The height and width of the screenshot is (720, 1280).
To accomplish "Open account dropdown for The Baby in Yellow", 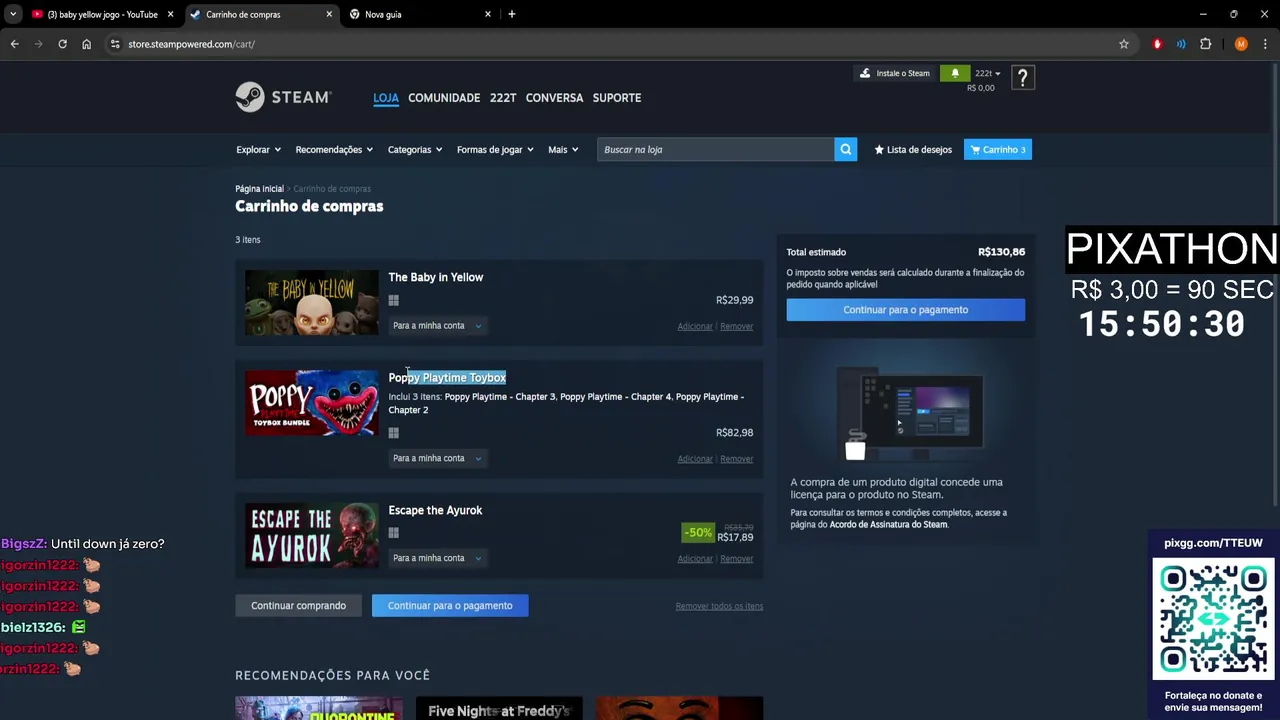I will (437, 325).
